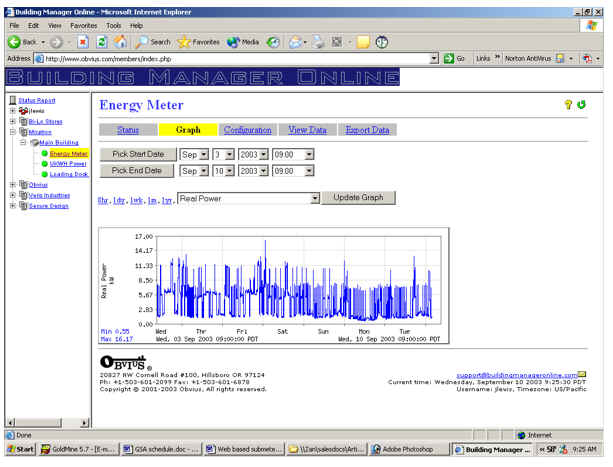Click the Refresh page icon

click(102, 42)
